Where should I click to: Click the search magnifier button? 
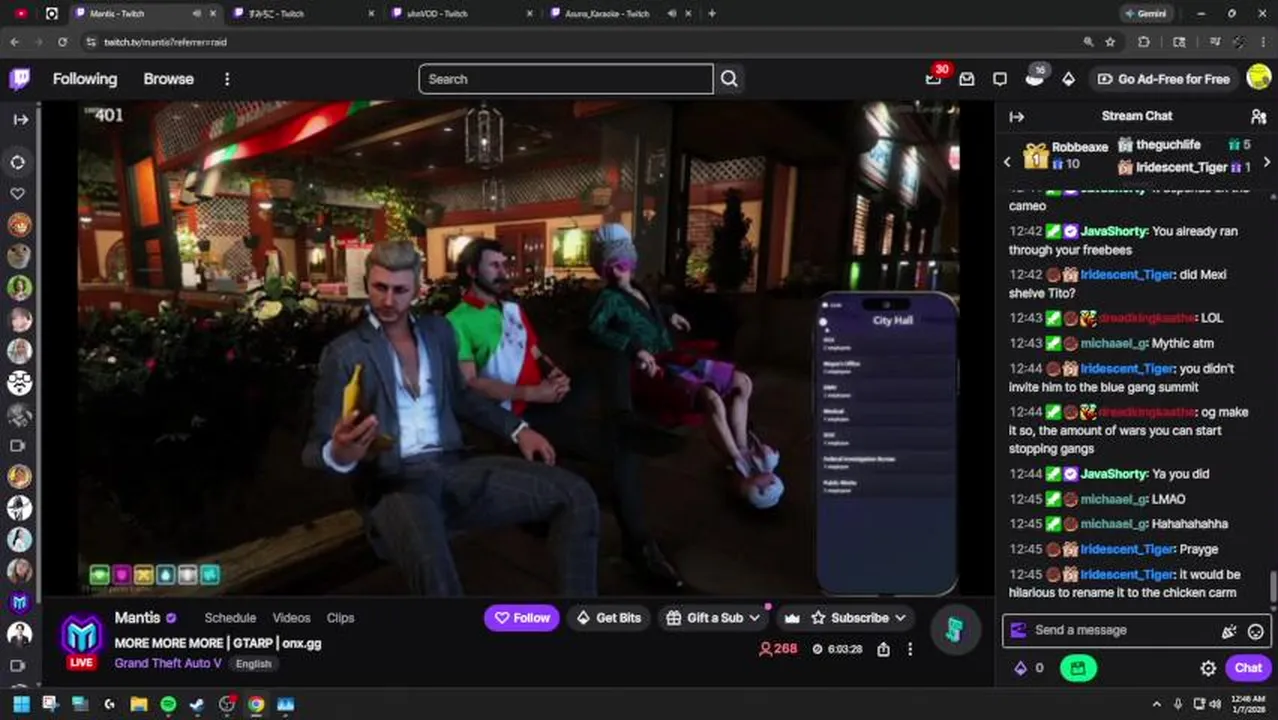pos(729,79)
